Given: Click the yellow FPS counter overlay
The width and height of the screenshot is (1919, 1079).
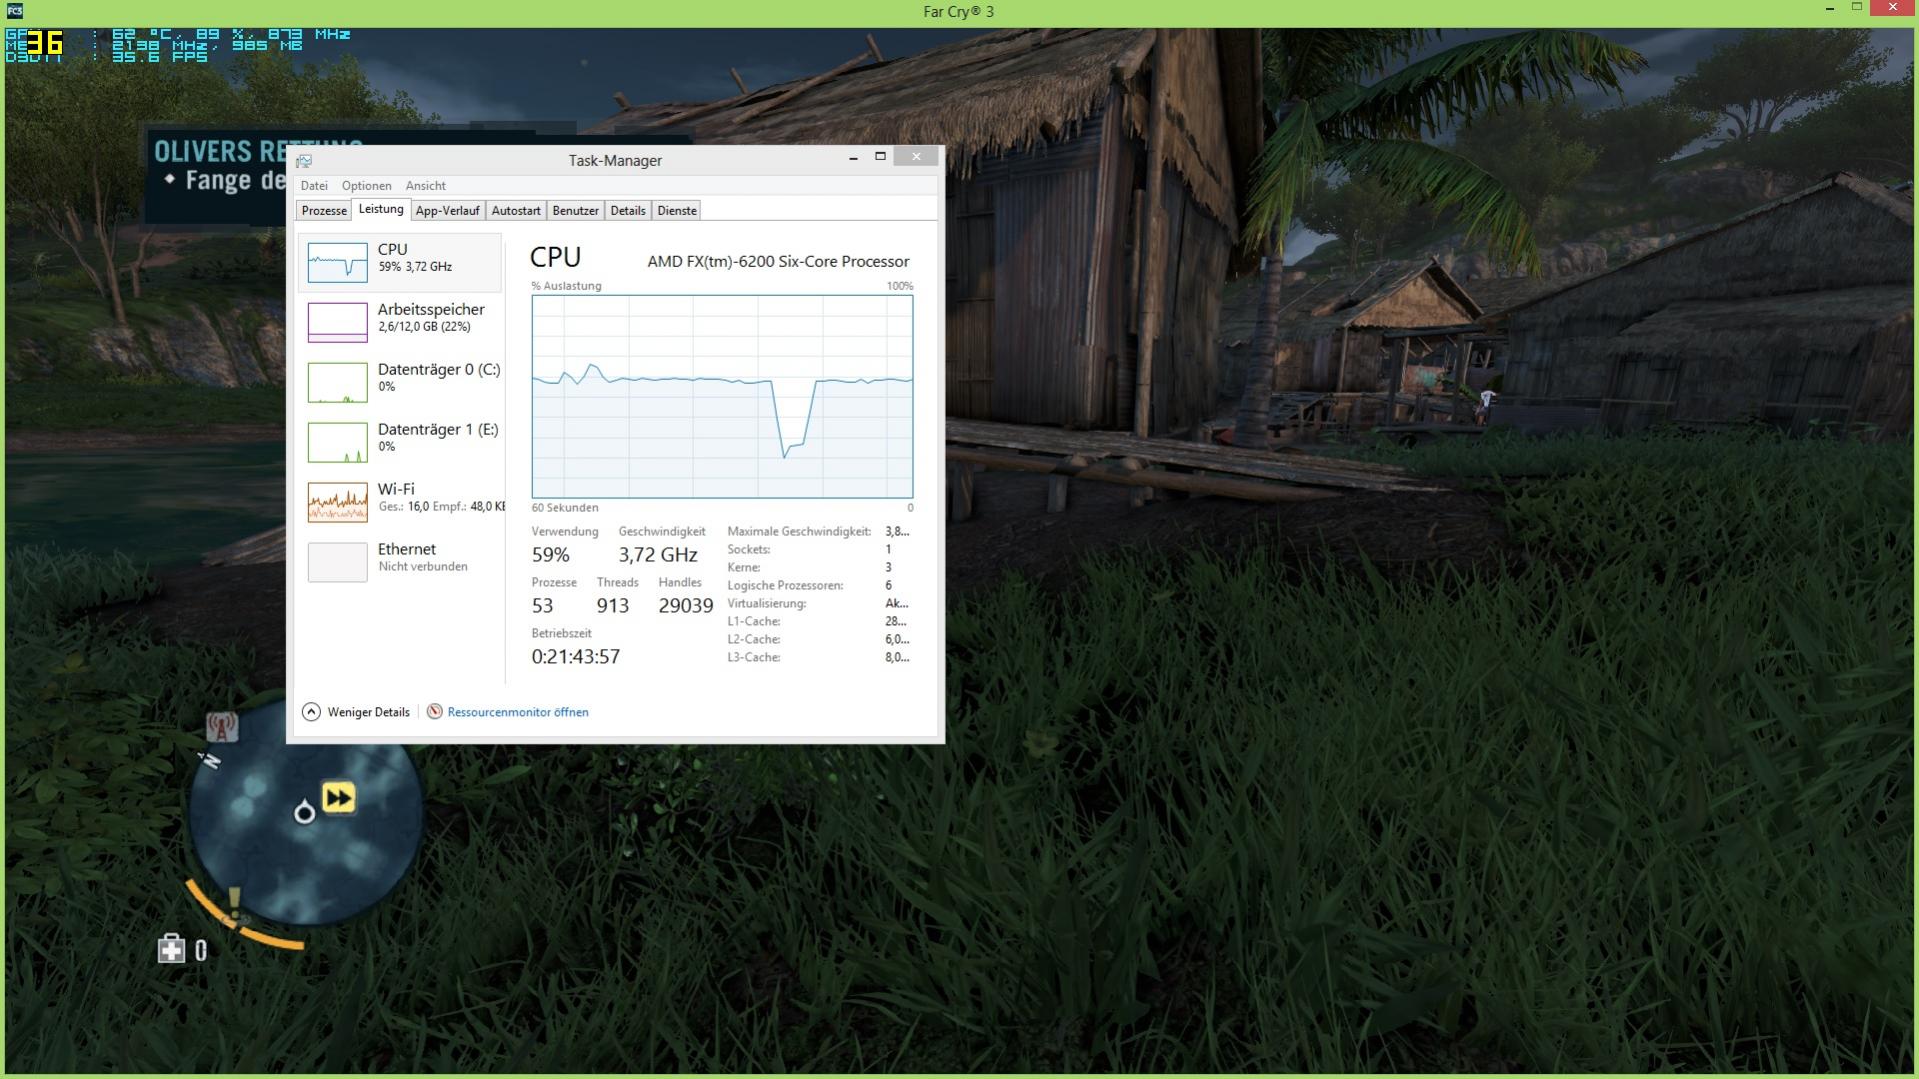Looking at the screenshot, I should click(45, 44).
